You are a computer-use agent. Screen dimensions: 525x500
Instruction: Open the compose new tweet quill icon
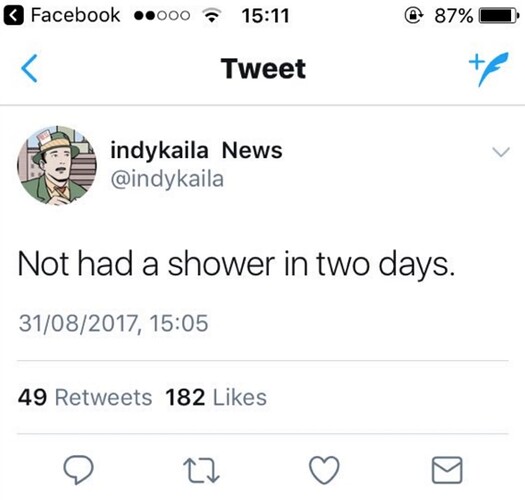[x=489, y=69]
